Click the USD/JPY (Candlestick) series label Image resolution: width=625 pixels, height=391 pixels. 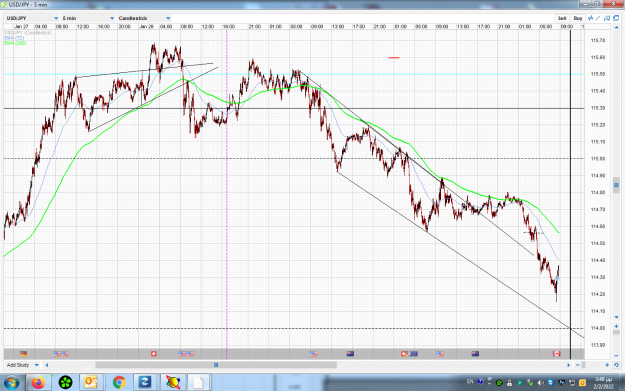[x=28, y=33]
